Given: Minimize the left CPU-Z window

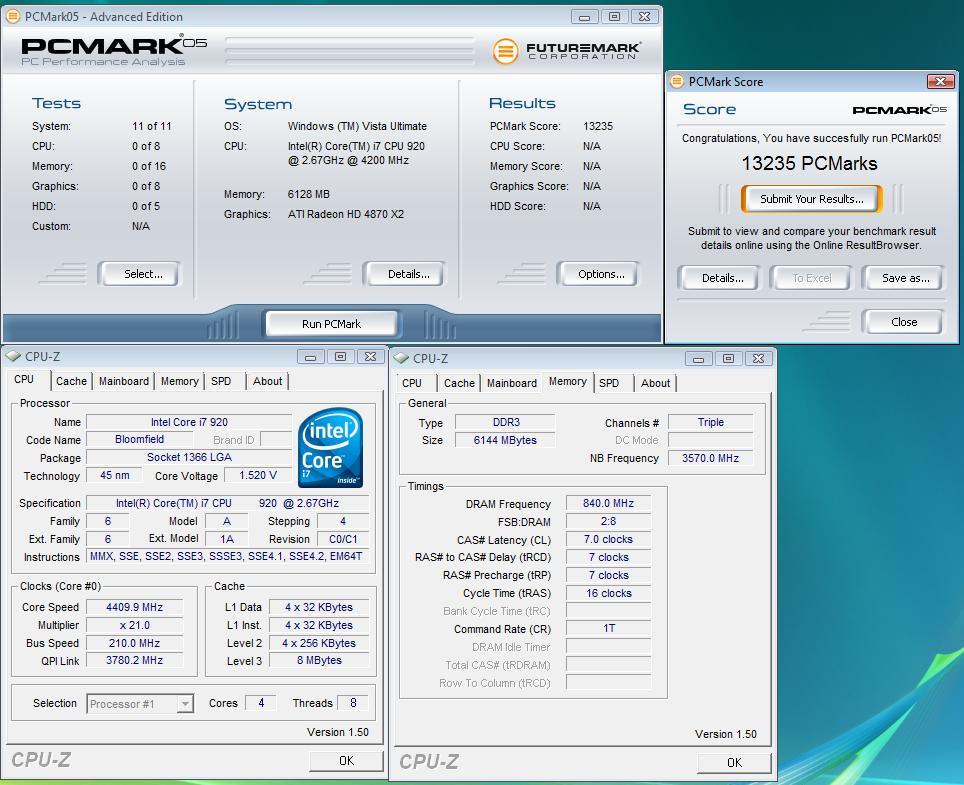Looking at the screenshot, I should pos(310,357).
